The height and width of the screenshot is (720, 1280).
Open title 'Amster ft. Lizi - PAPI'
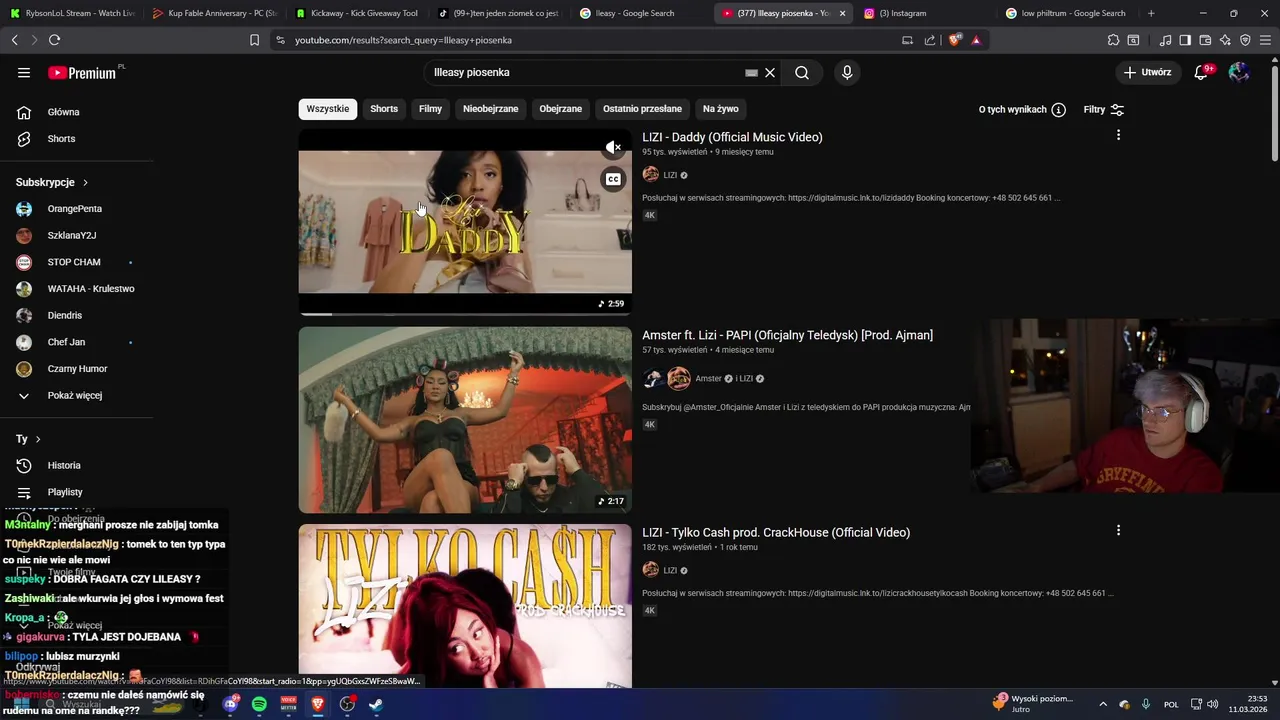tap(787, 335)
